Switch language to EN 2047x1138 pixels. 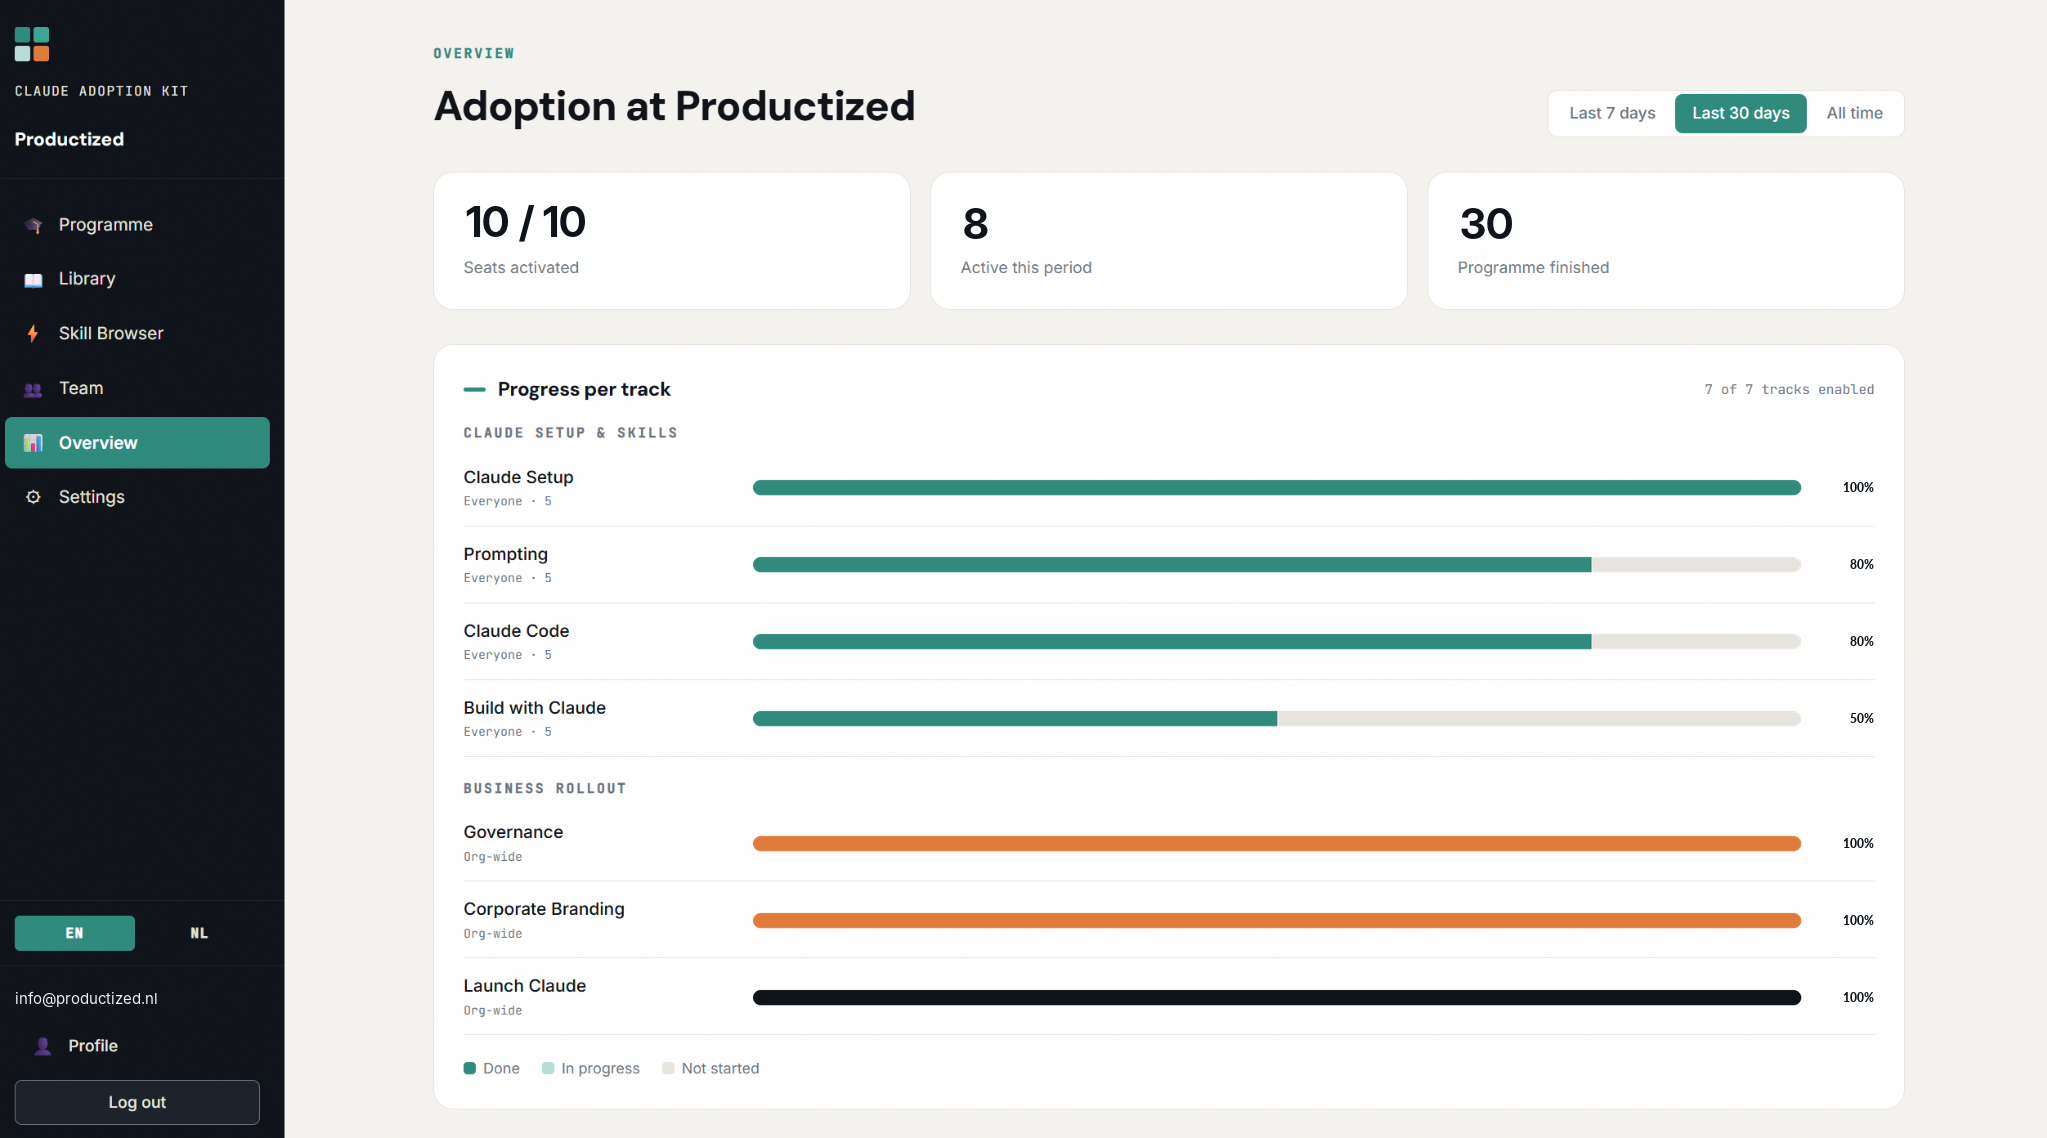75,933
